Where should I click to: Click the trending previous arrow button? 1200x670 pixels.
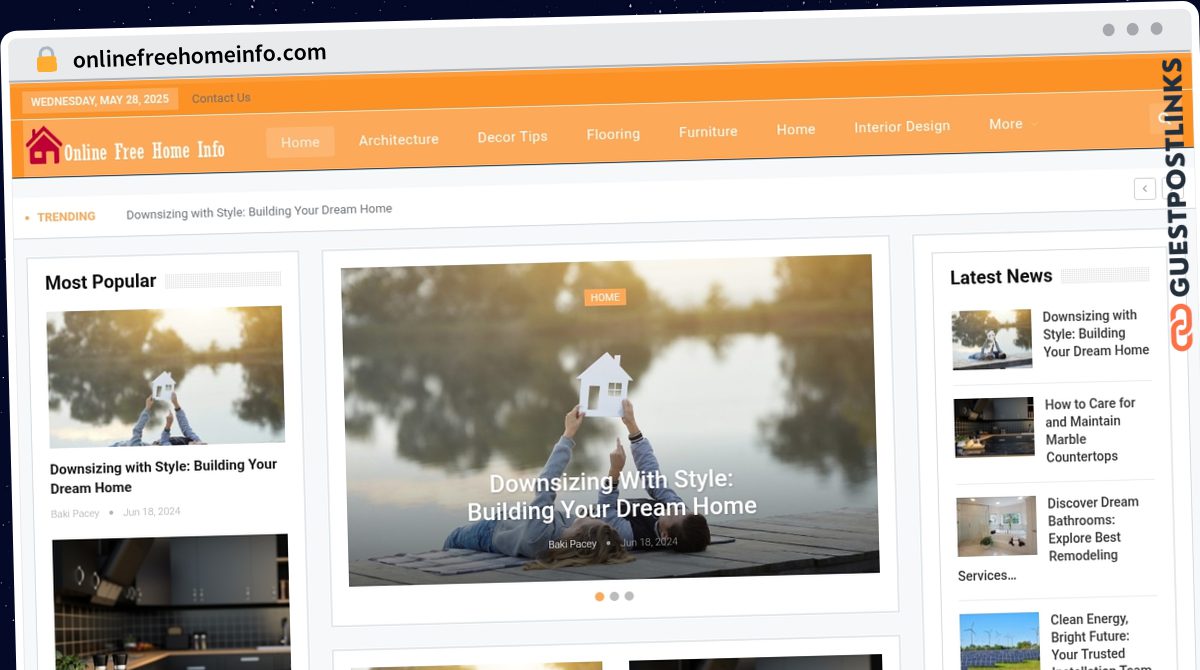pos(1145,188)
